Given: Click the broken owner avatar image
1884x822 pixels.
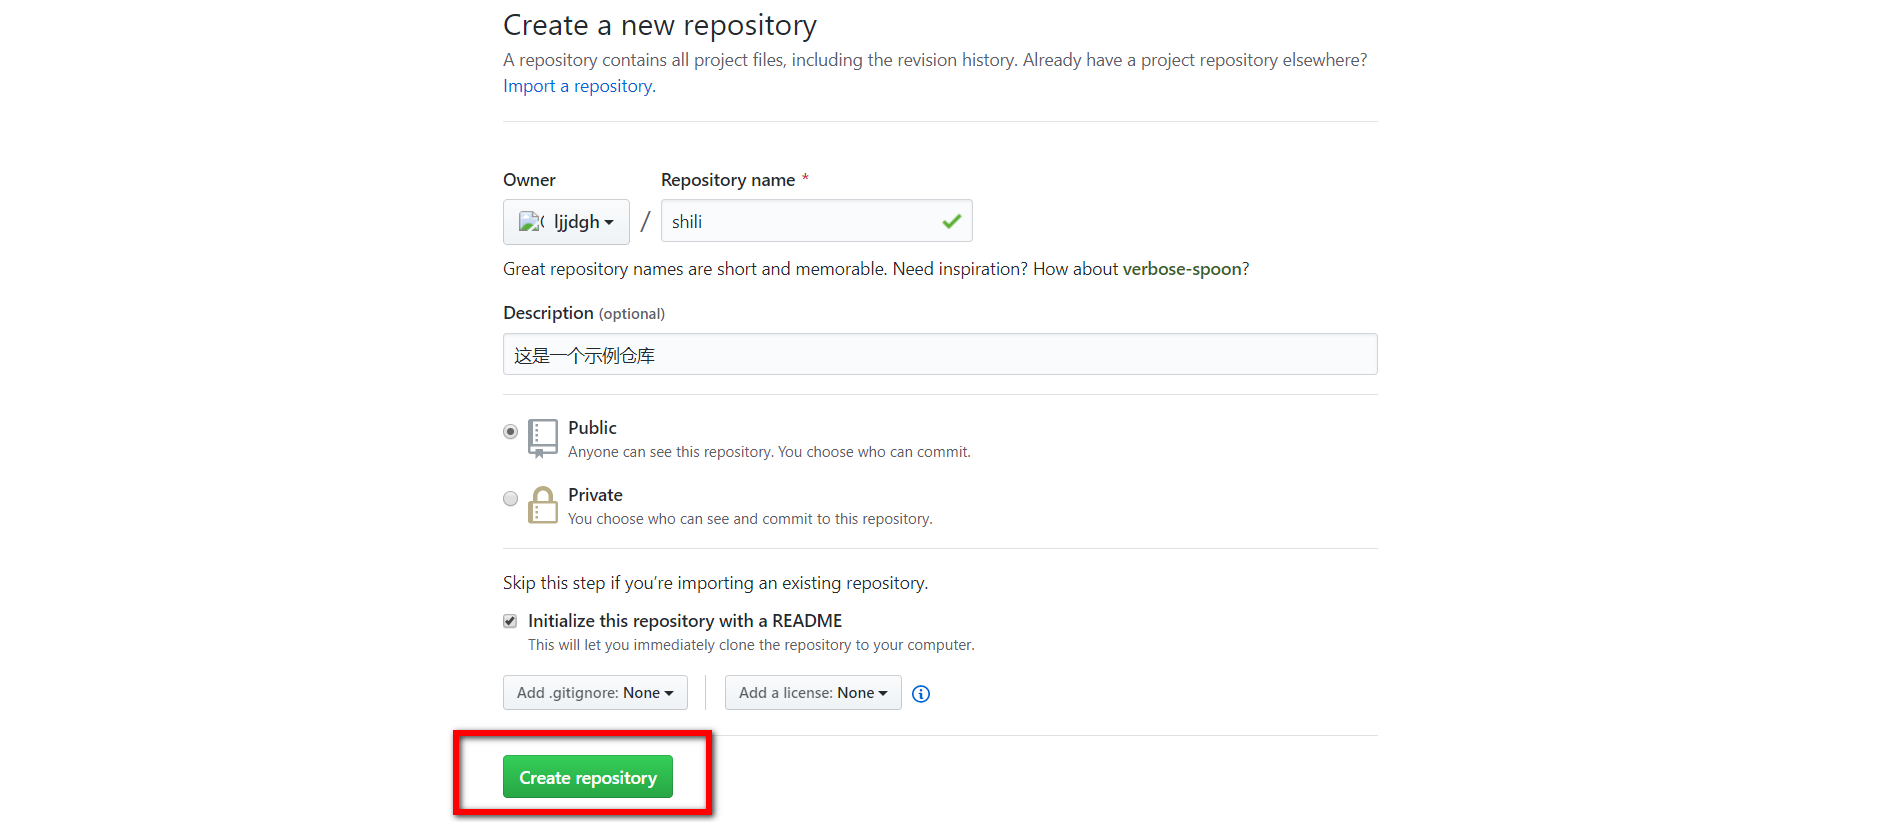Looking at the screenshot, I should point(530,222).
